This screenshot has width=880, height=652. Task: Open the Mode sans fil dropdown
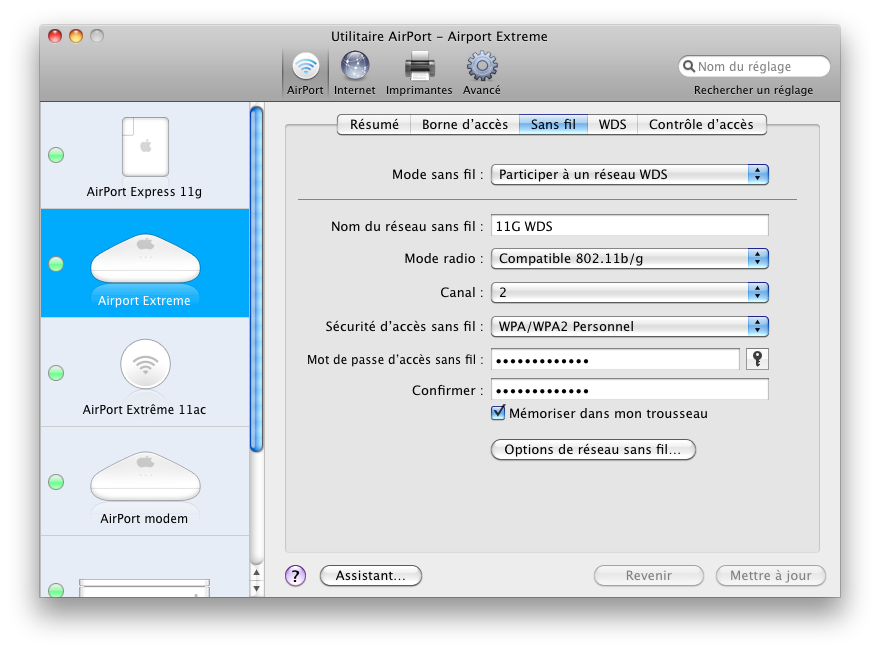pos(630,175)
